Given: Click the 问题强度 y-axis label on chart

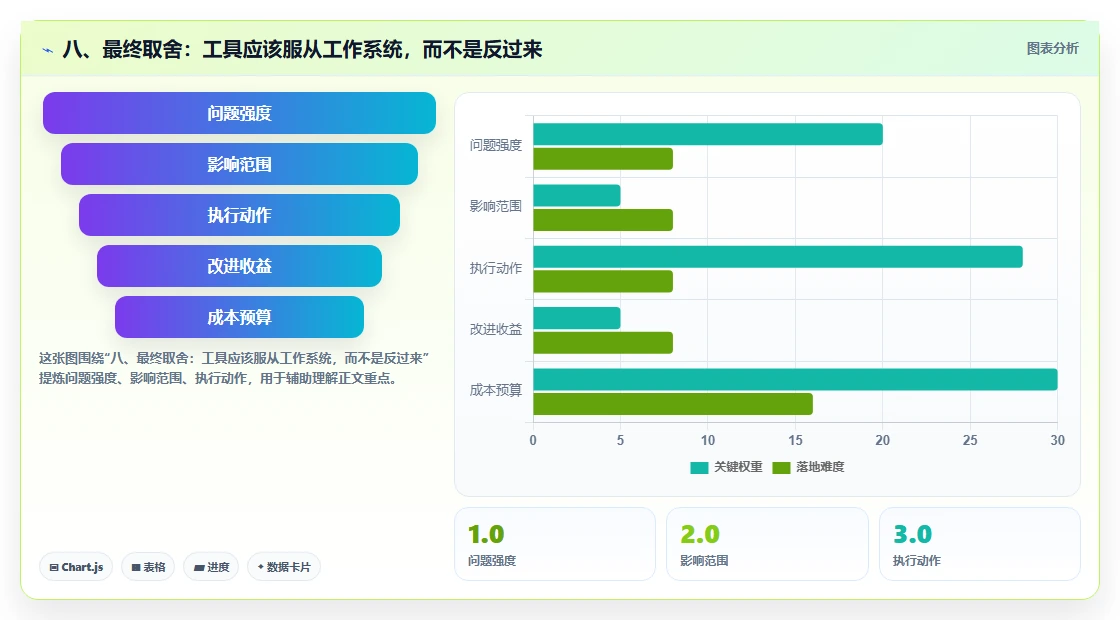Looking at the screenshot, I should [496, 146].
